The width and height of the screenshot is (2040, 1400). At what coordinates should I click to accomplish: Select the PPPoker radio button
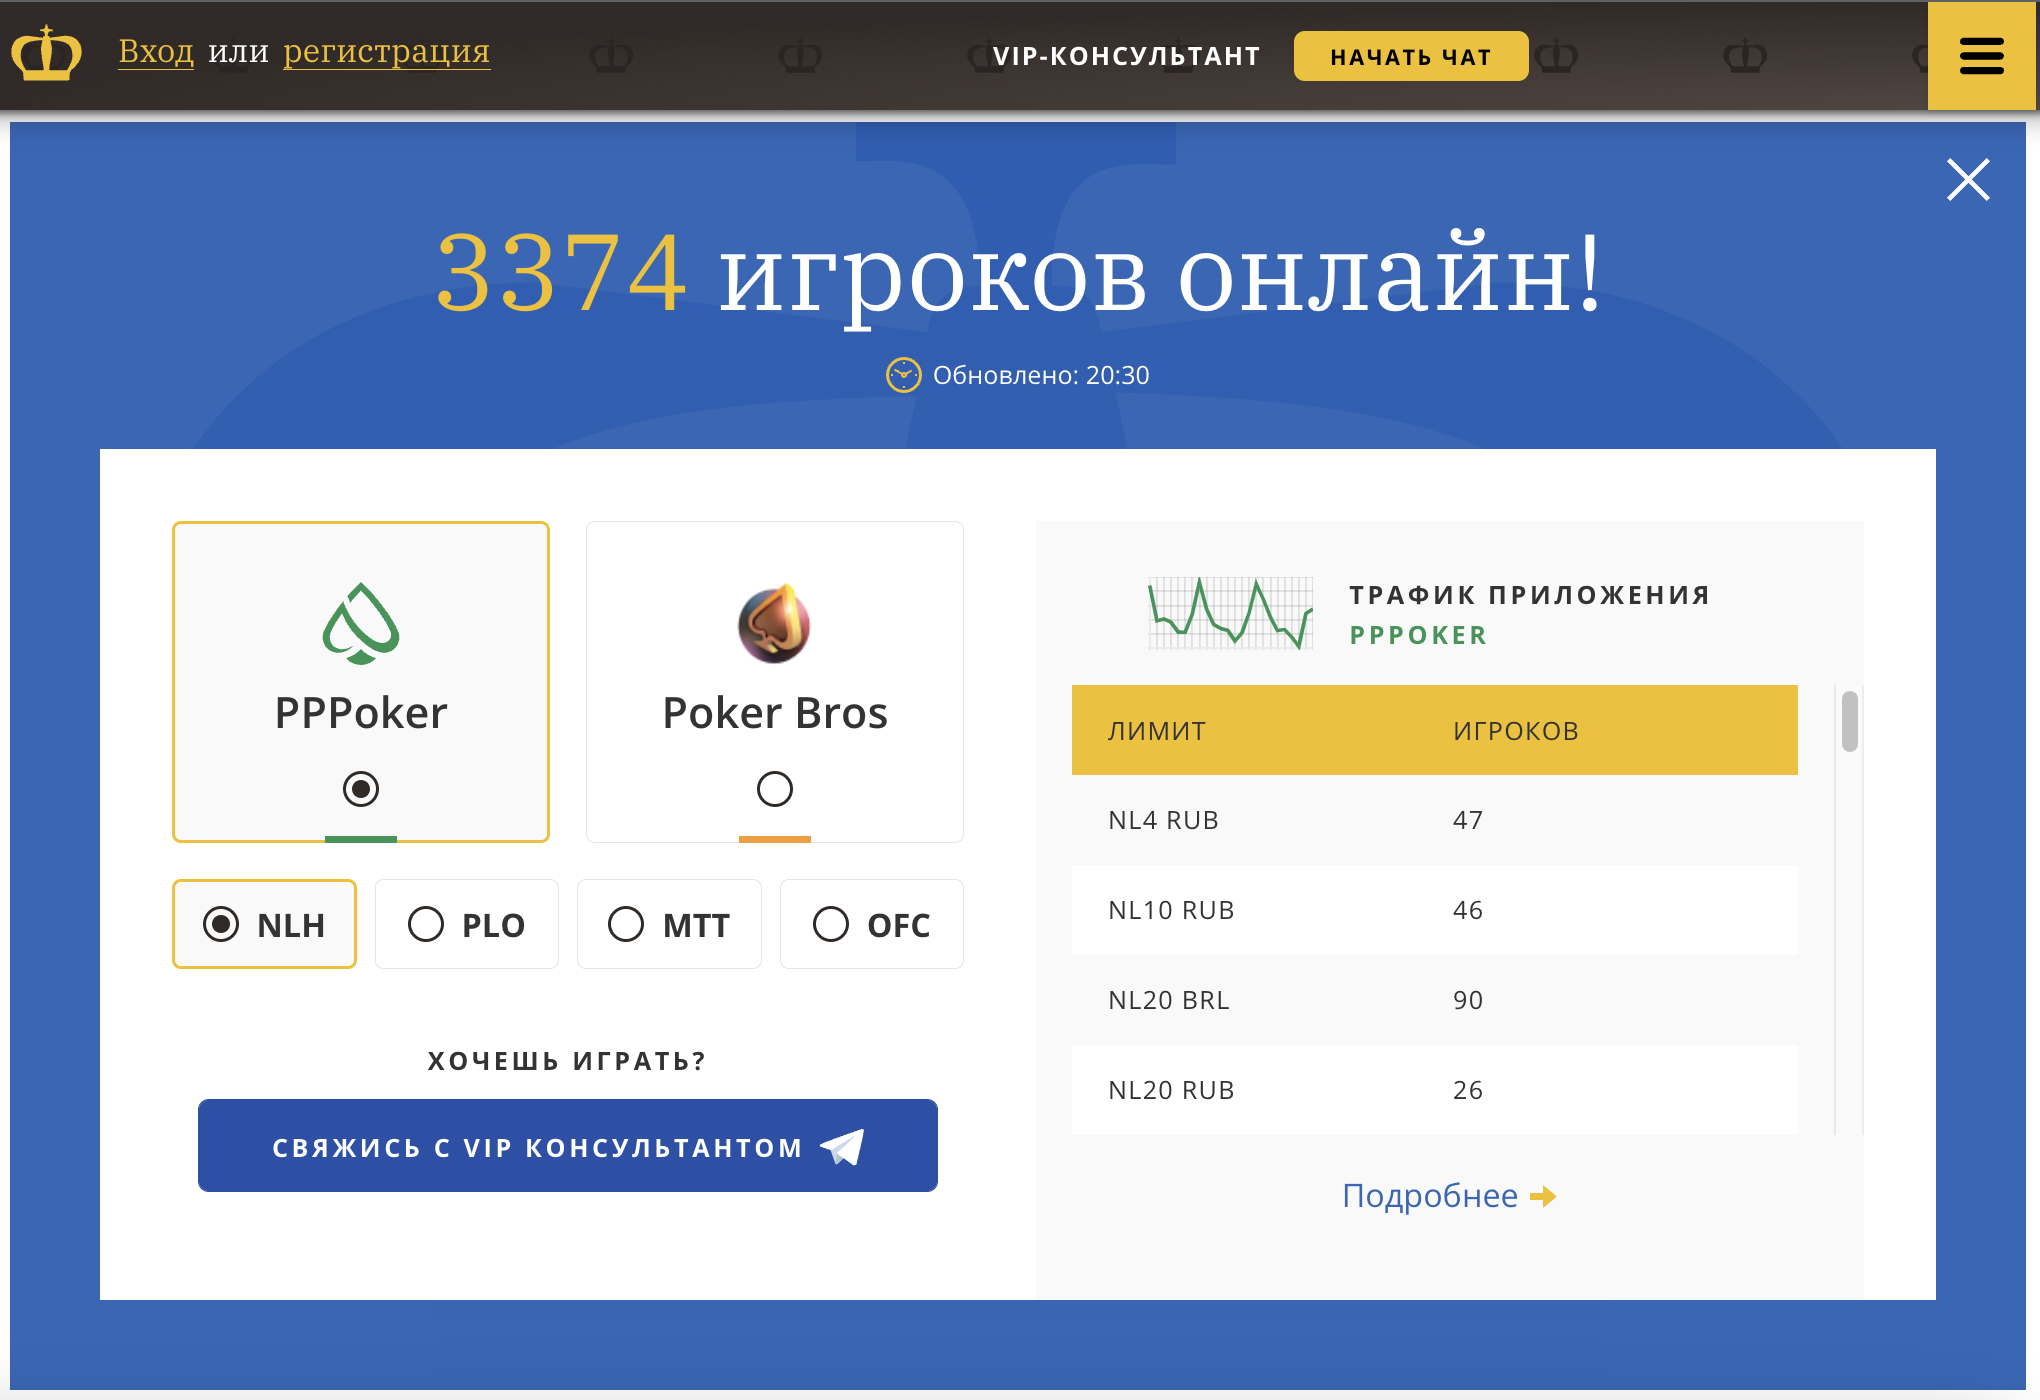click(361, 789)
